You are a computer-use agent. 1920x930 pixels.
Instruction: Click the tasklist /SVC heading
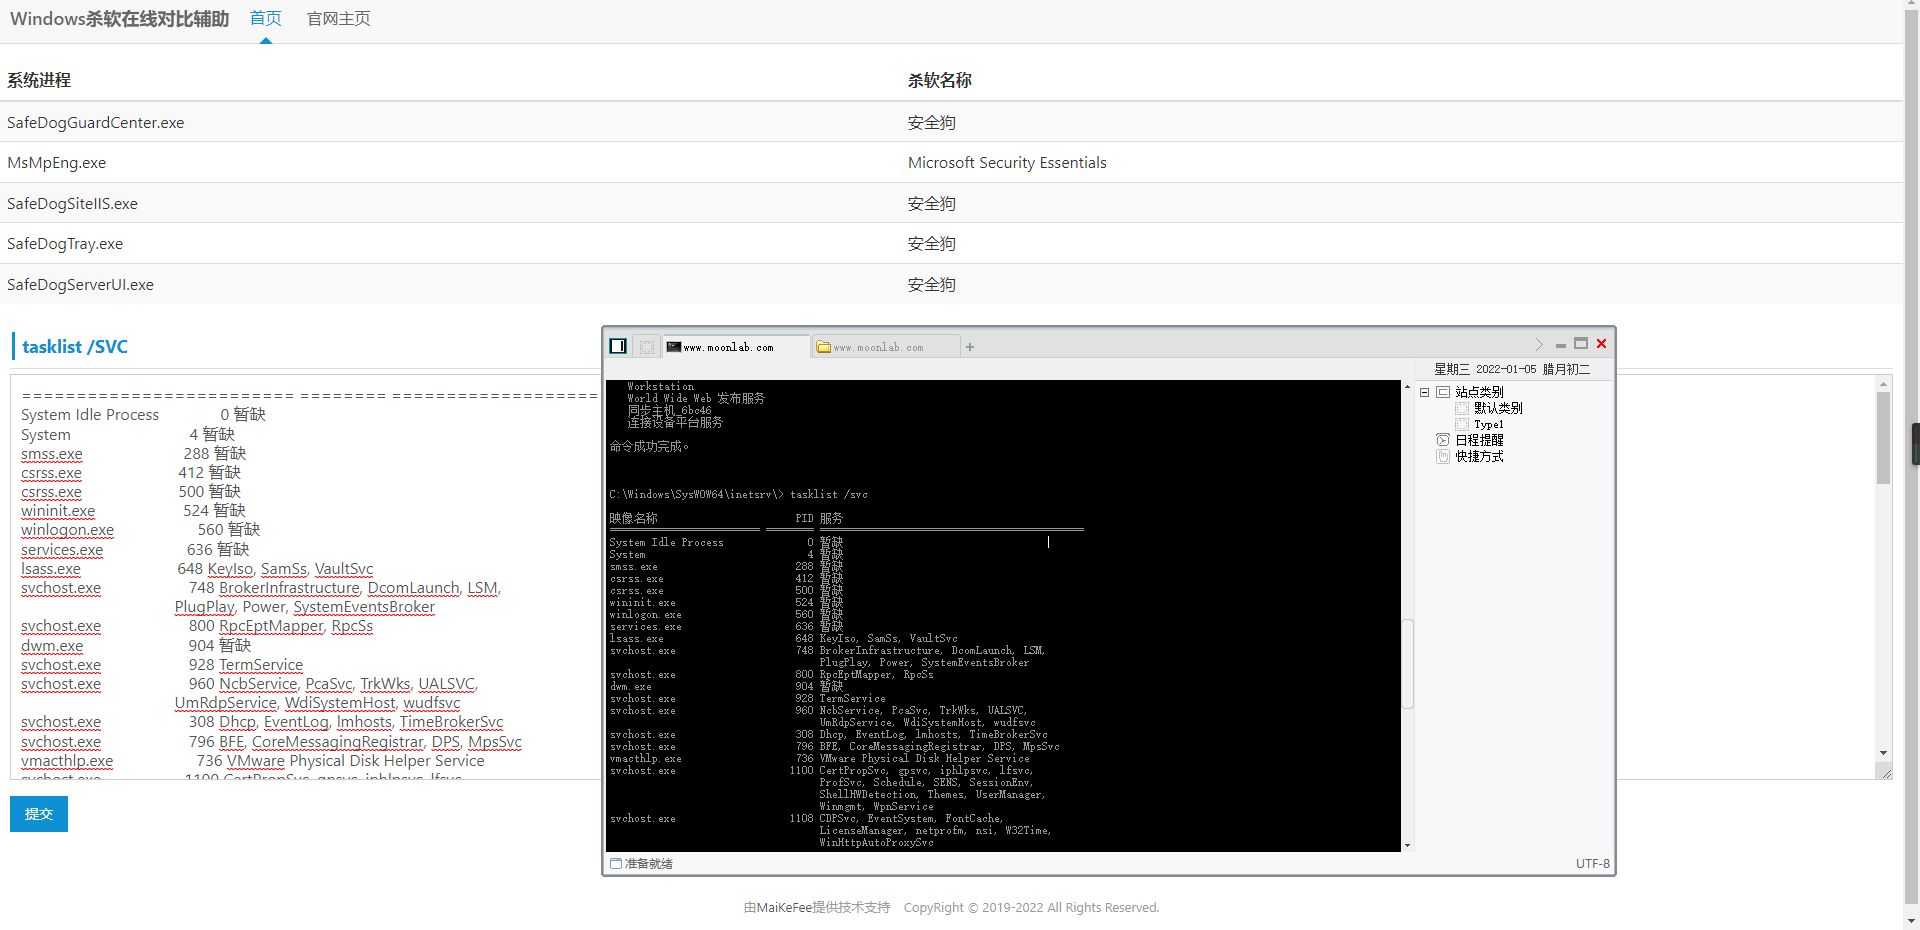pyautogui.click(x=75, y=346)
